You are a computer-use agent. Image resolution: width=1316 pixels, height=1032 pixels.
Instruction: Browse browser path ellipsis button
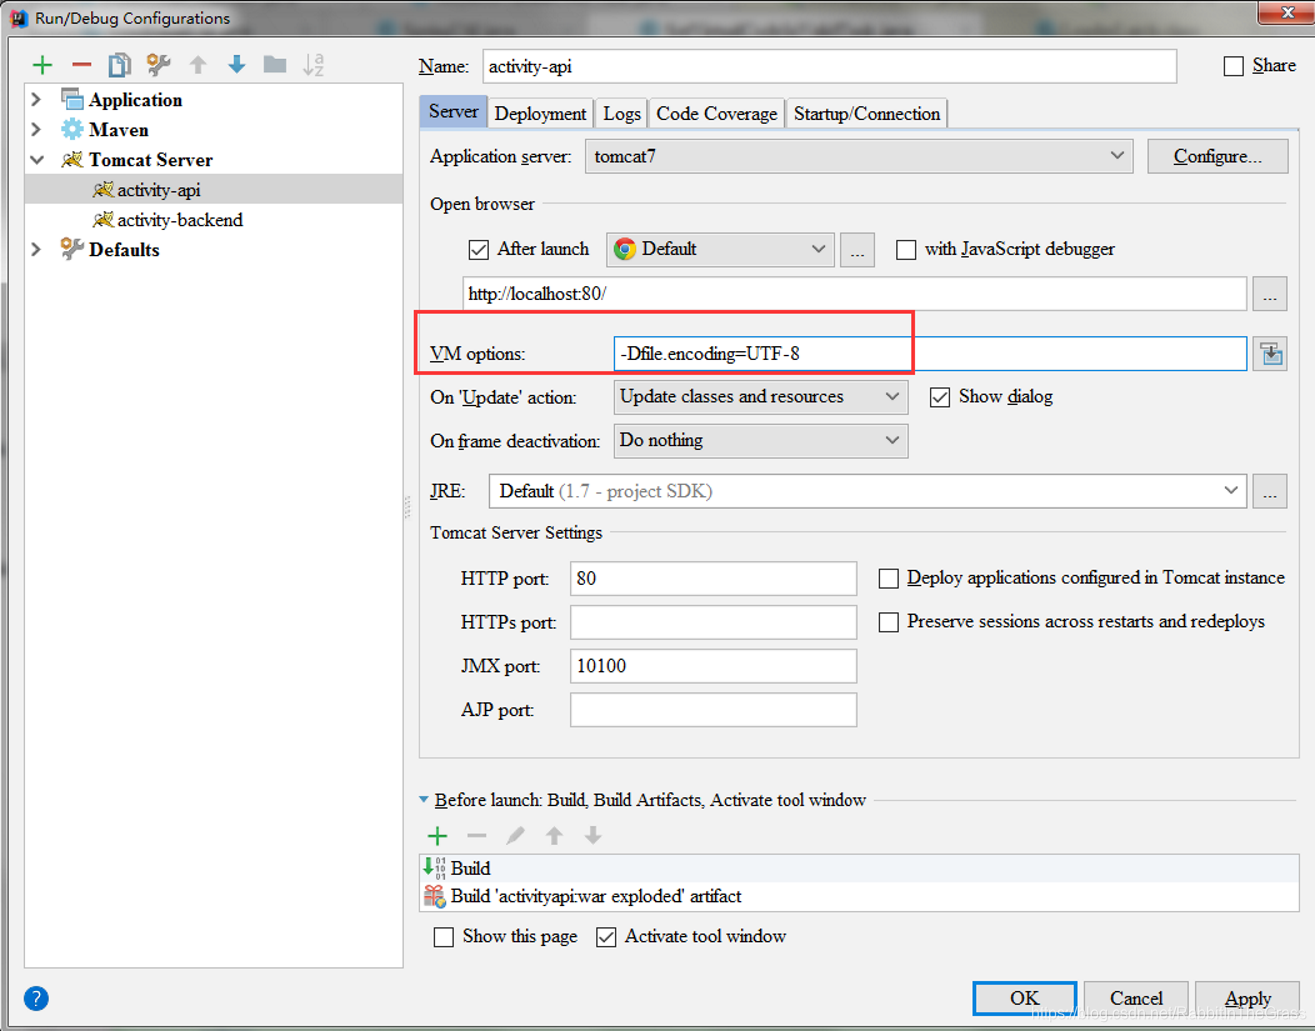click(x=857, y=249)
